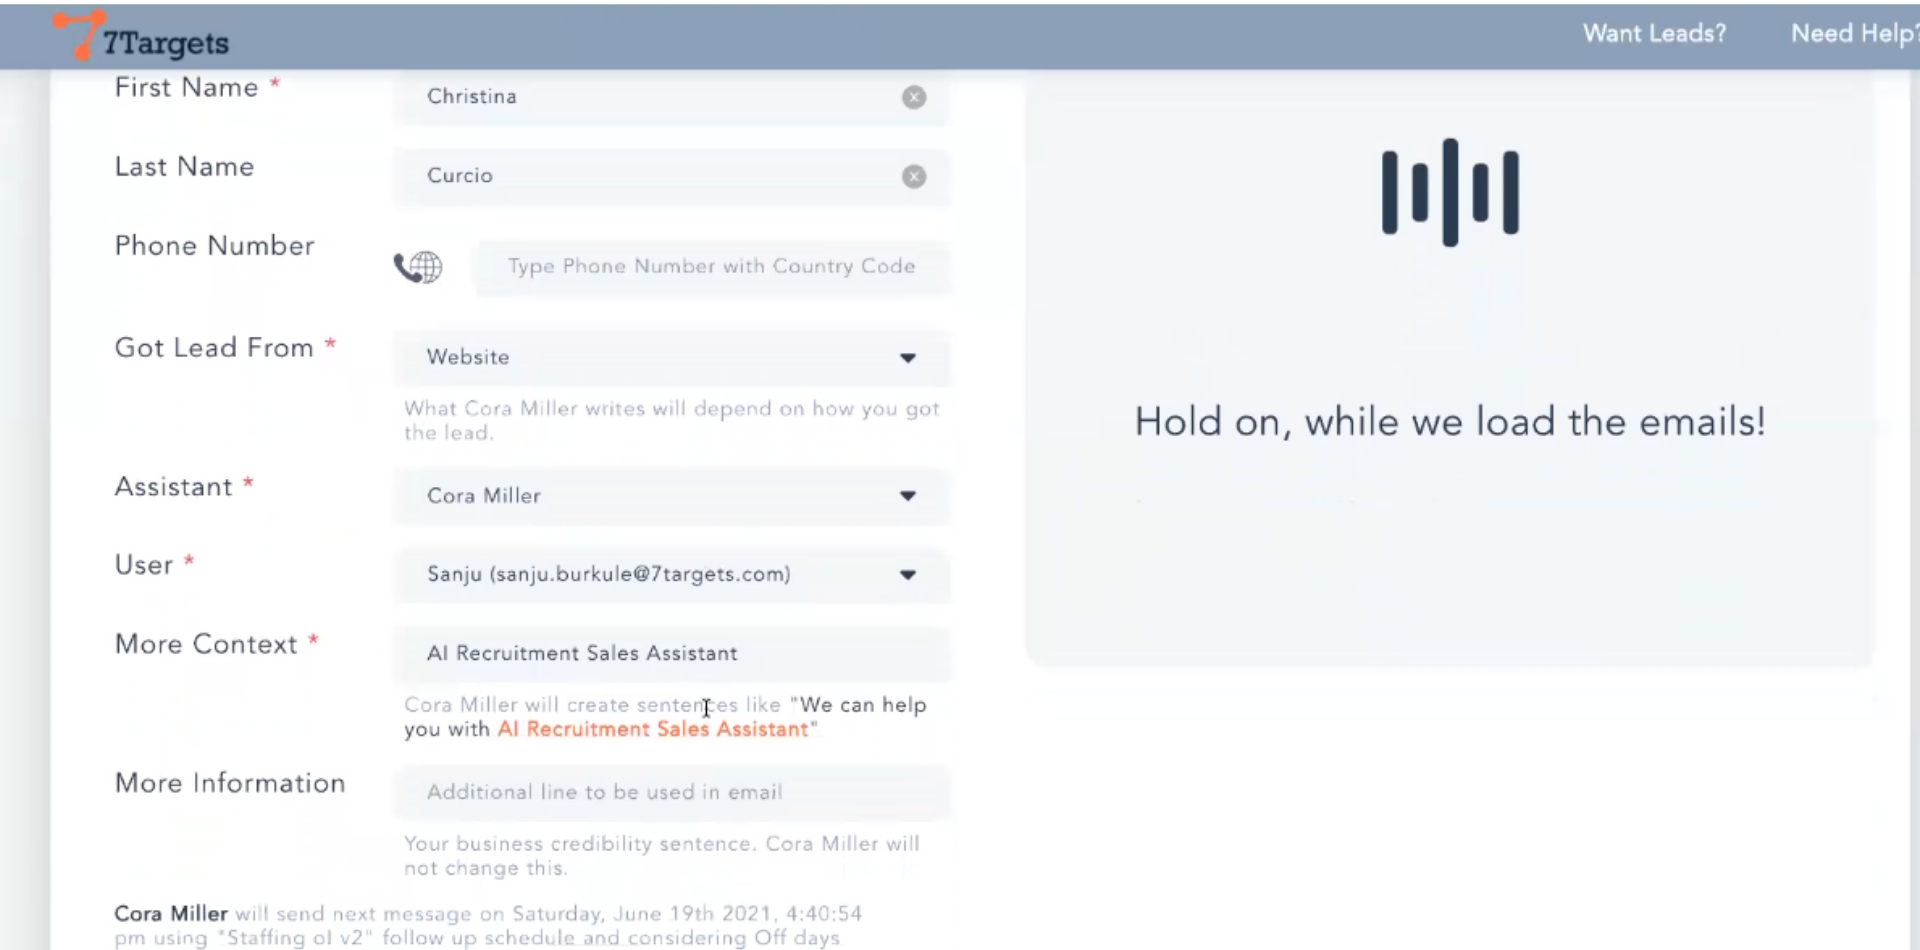Click into the First Name field containing Christina
The height and width of the screenshot is (950, 1920).
click(650, 97)
